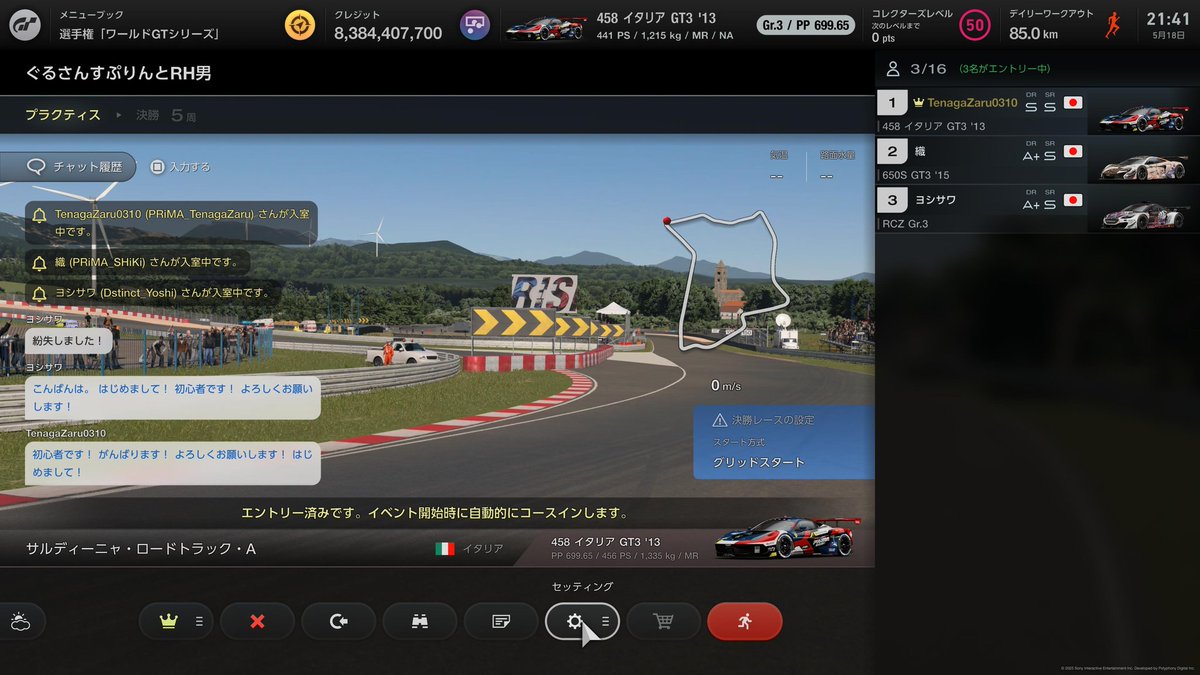Click グリッドスタート start type text
The height and width of the screenshot is (675, 1200).
coord(759,463)
